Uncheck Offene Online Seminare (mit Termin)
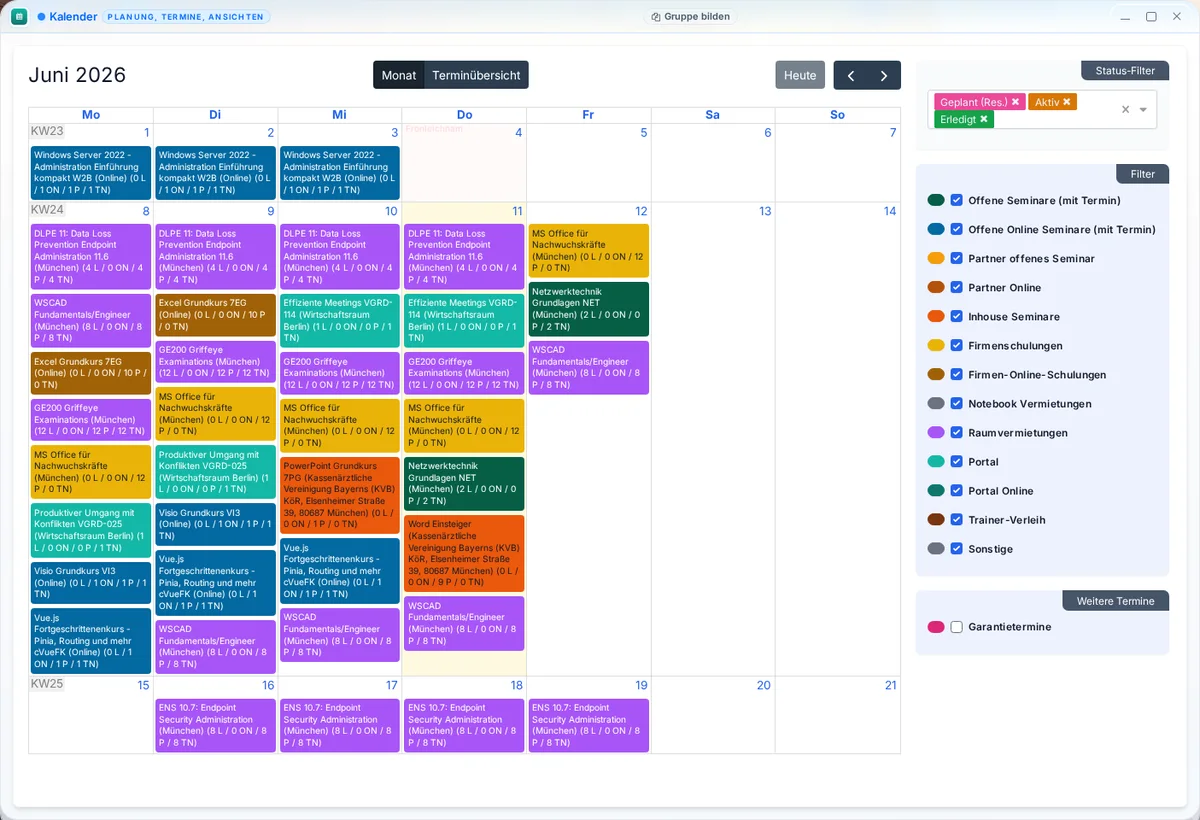The height and width of the screenshot is (820, 1200). click(x=957, y=229)
